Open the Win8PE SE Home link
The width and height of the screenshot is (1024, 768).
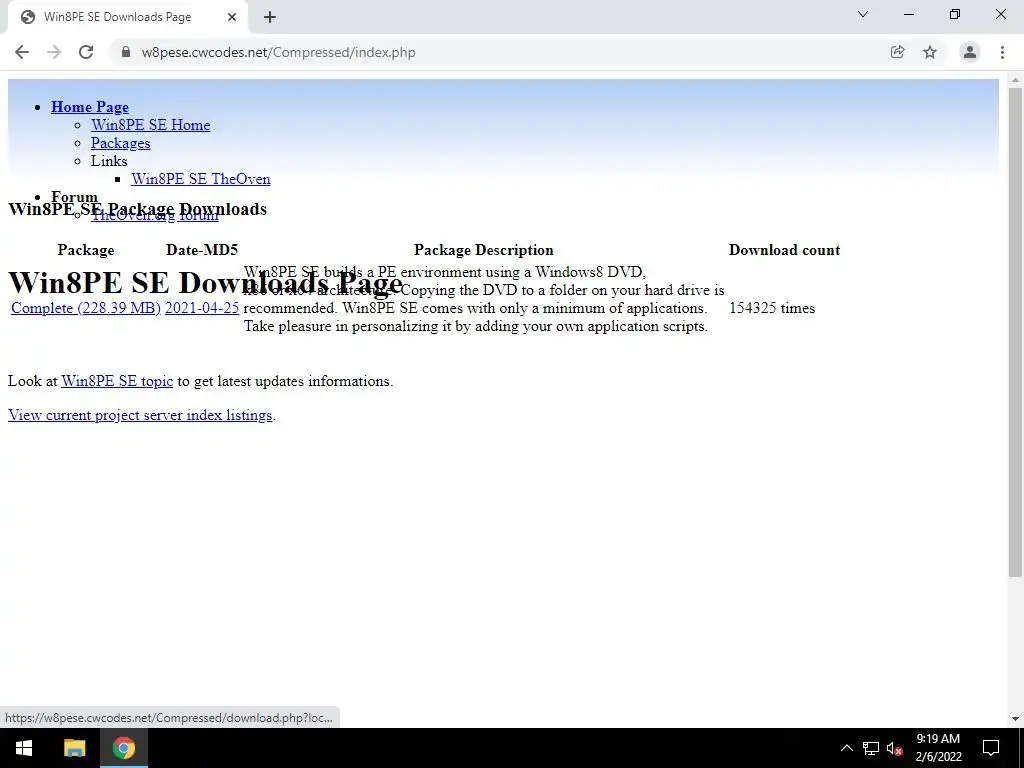pyautogui.click(x=151, y=125)
